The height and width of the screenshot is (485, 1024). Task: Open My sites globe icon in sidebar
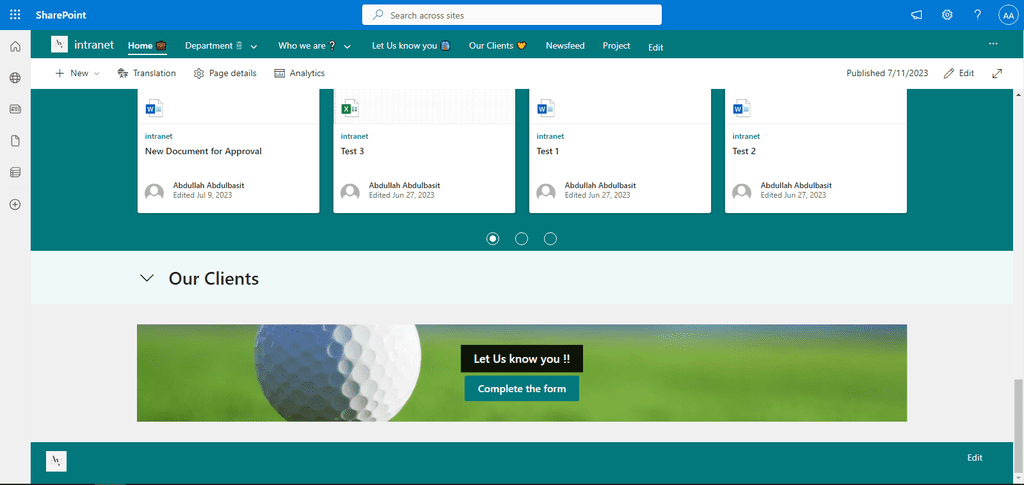point(15,78)
